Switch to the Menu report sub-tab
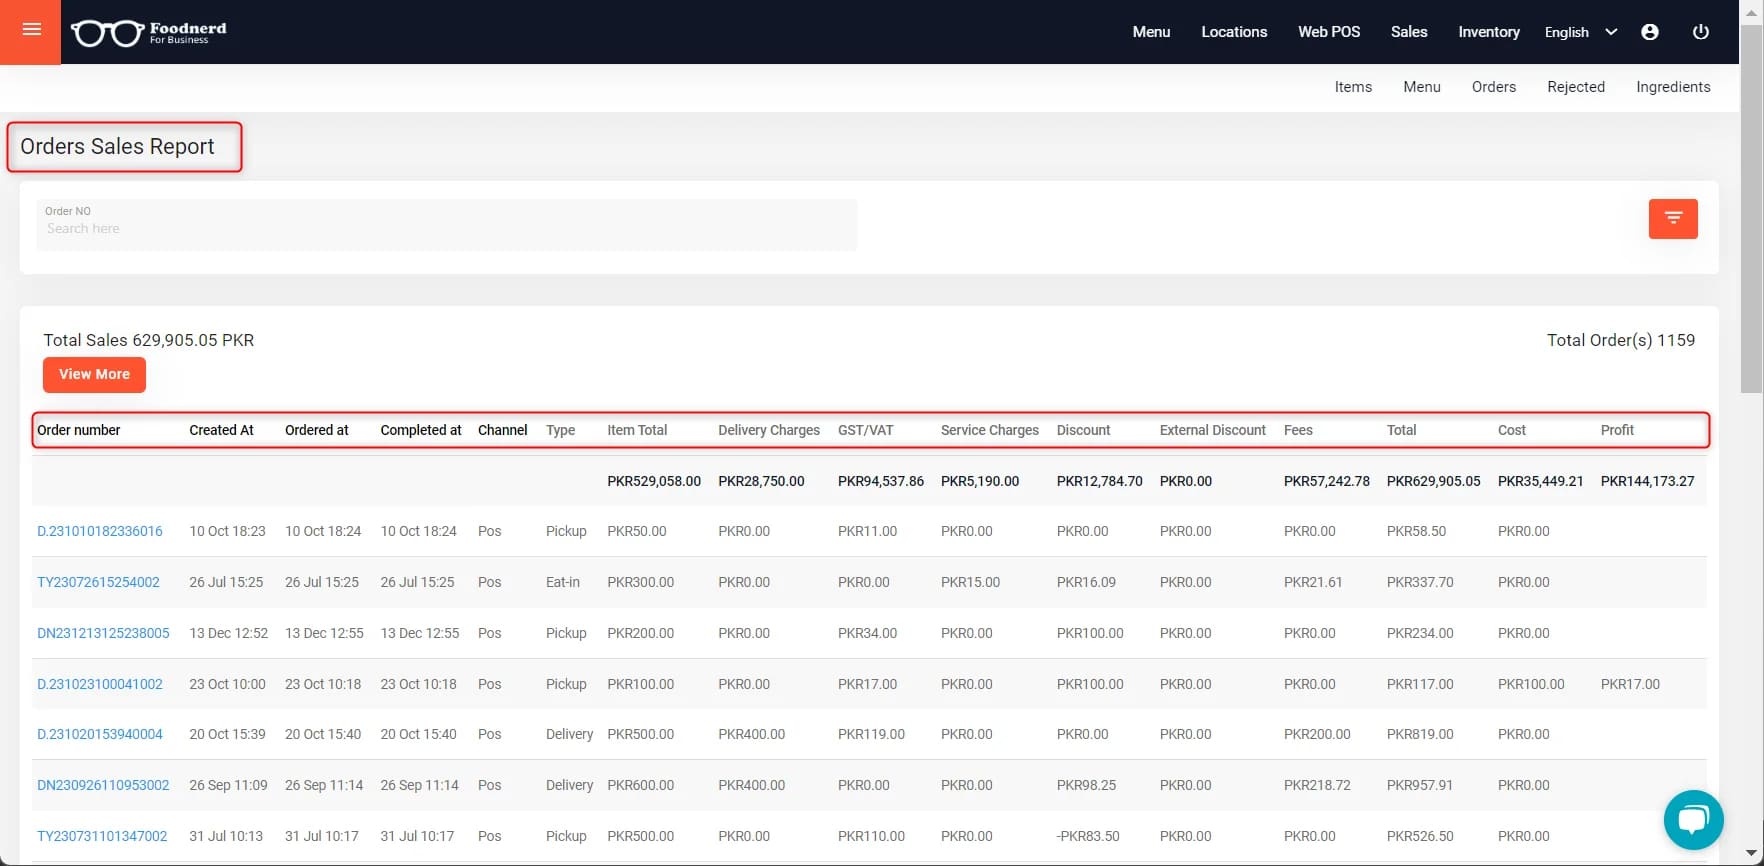This screenshot has height=866, width=1764. [1422, 87]
